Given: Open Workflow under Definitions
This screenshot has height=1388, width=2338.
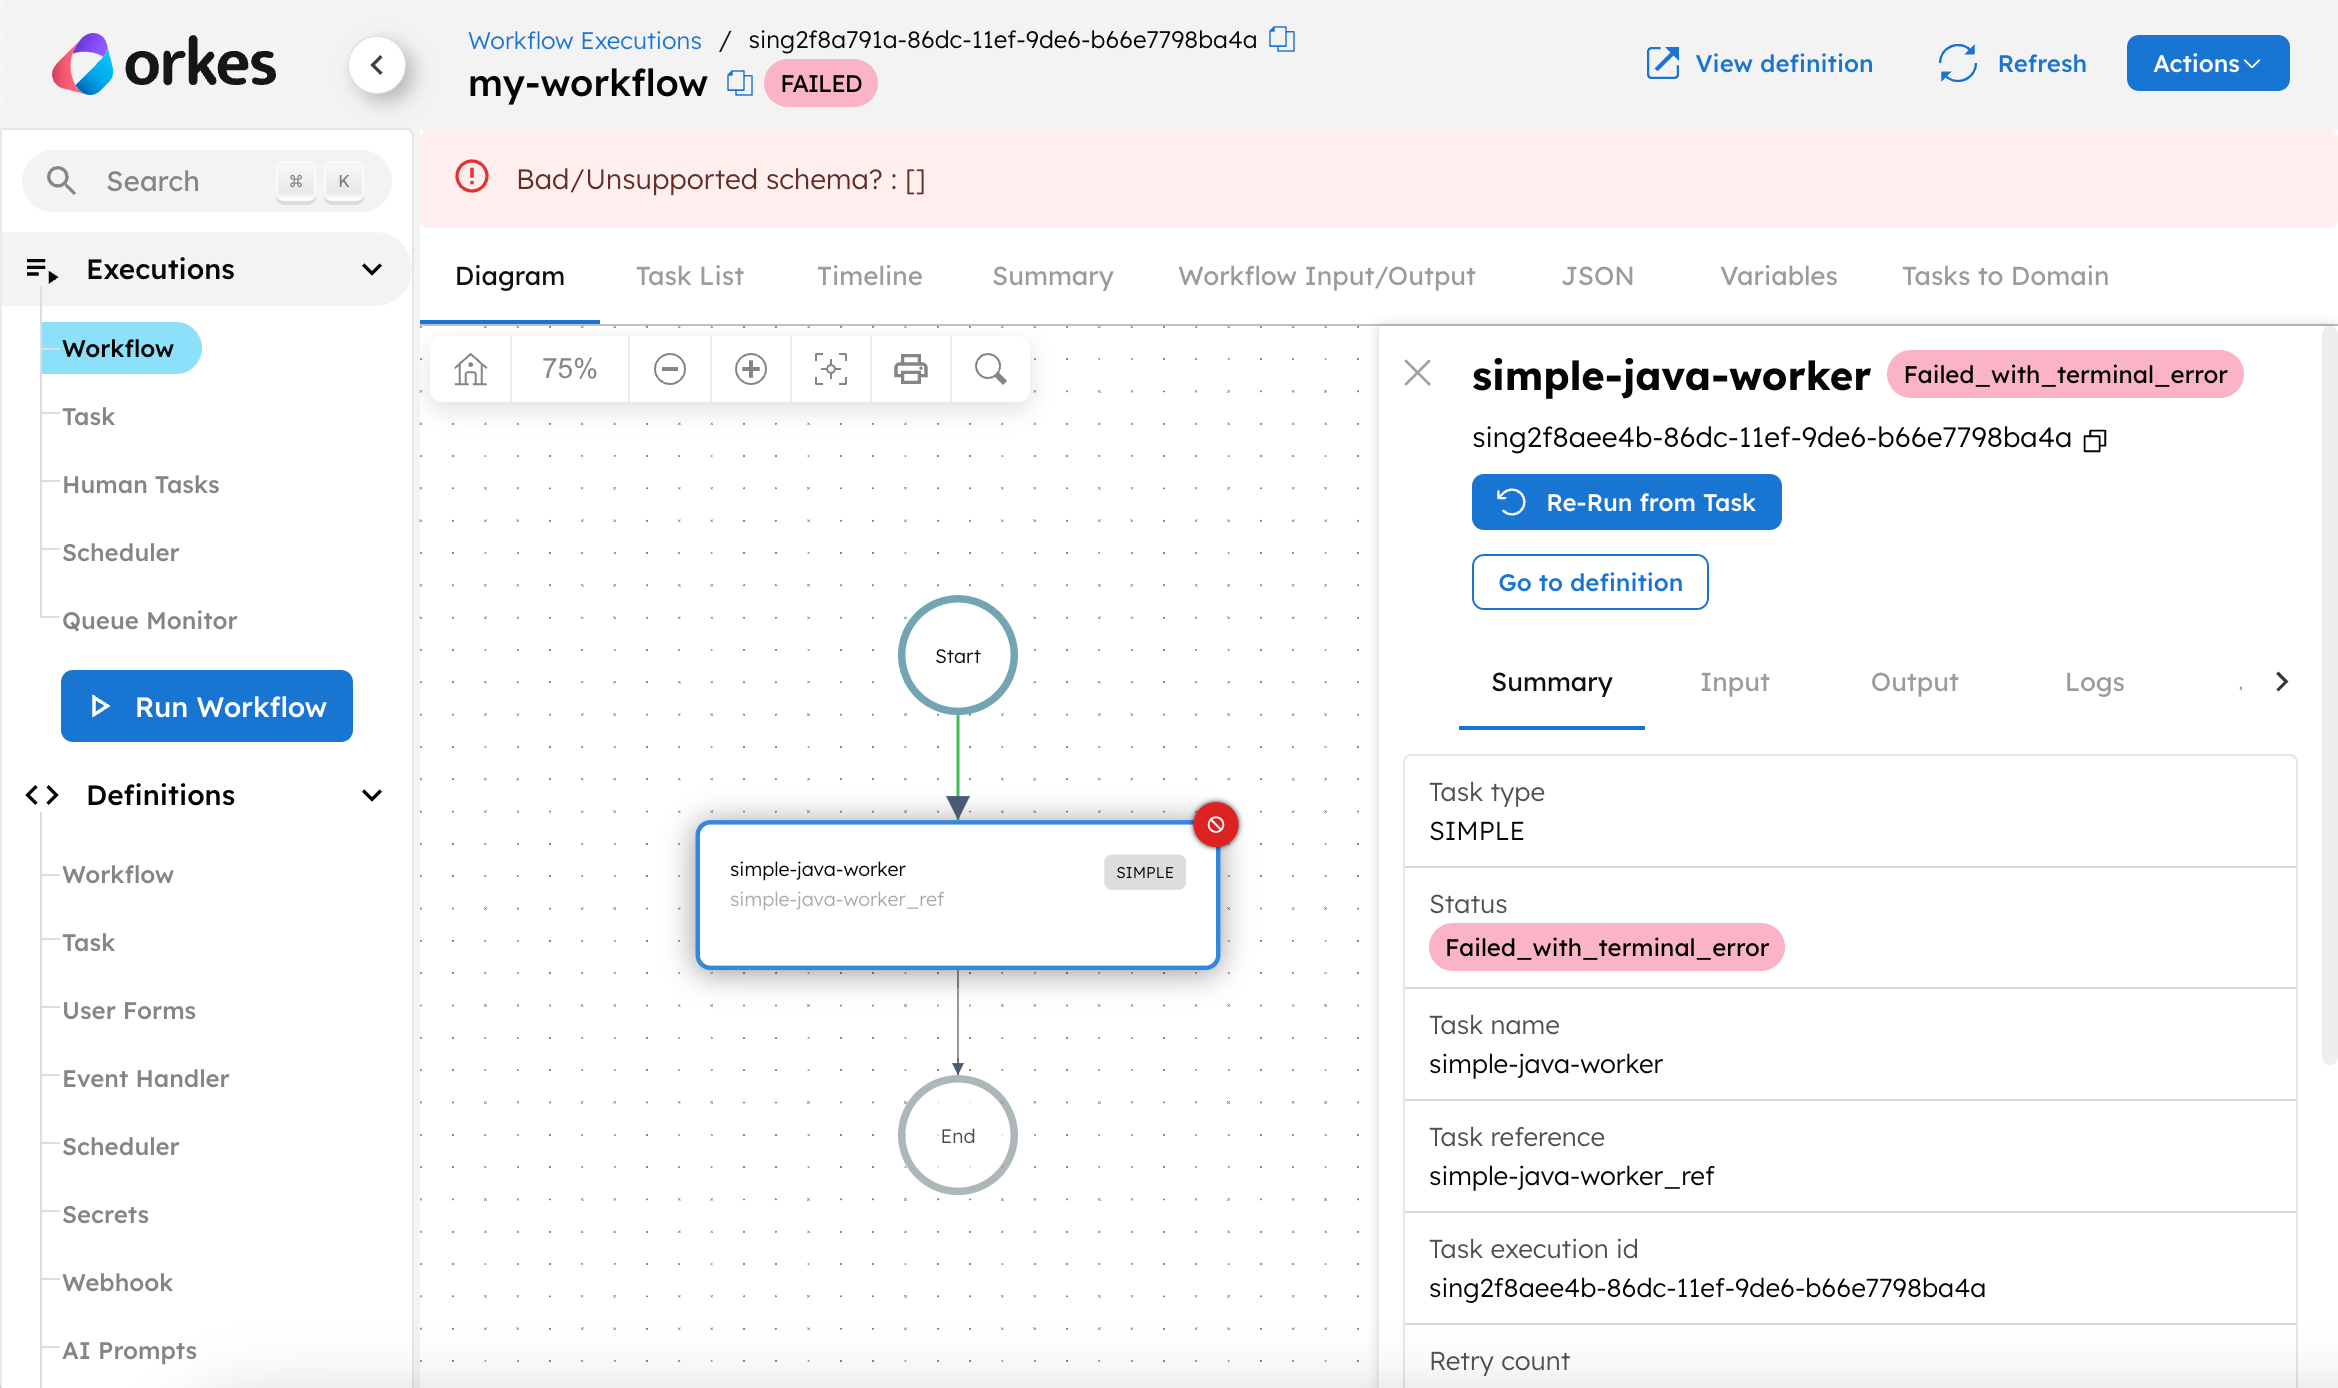Looking at the screenshot, I should (118, 874).
